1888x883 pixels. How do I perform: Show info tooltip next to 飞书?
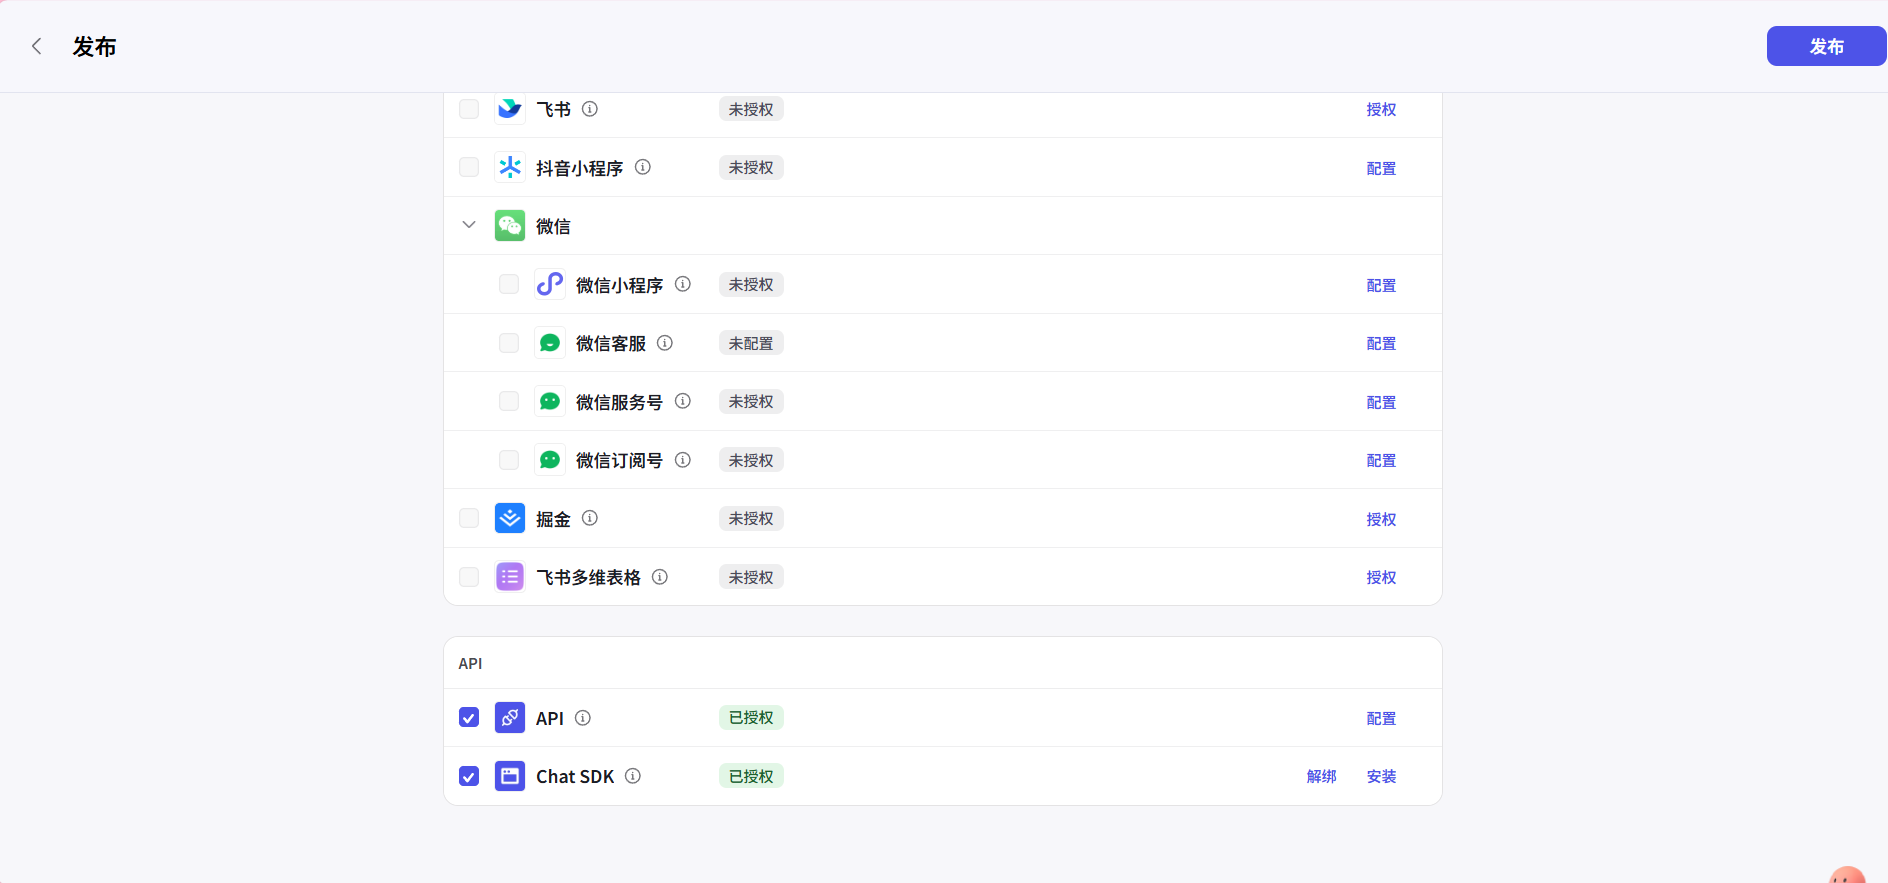tap(590, 109)
